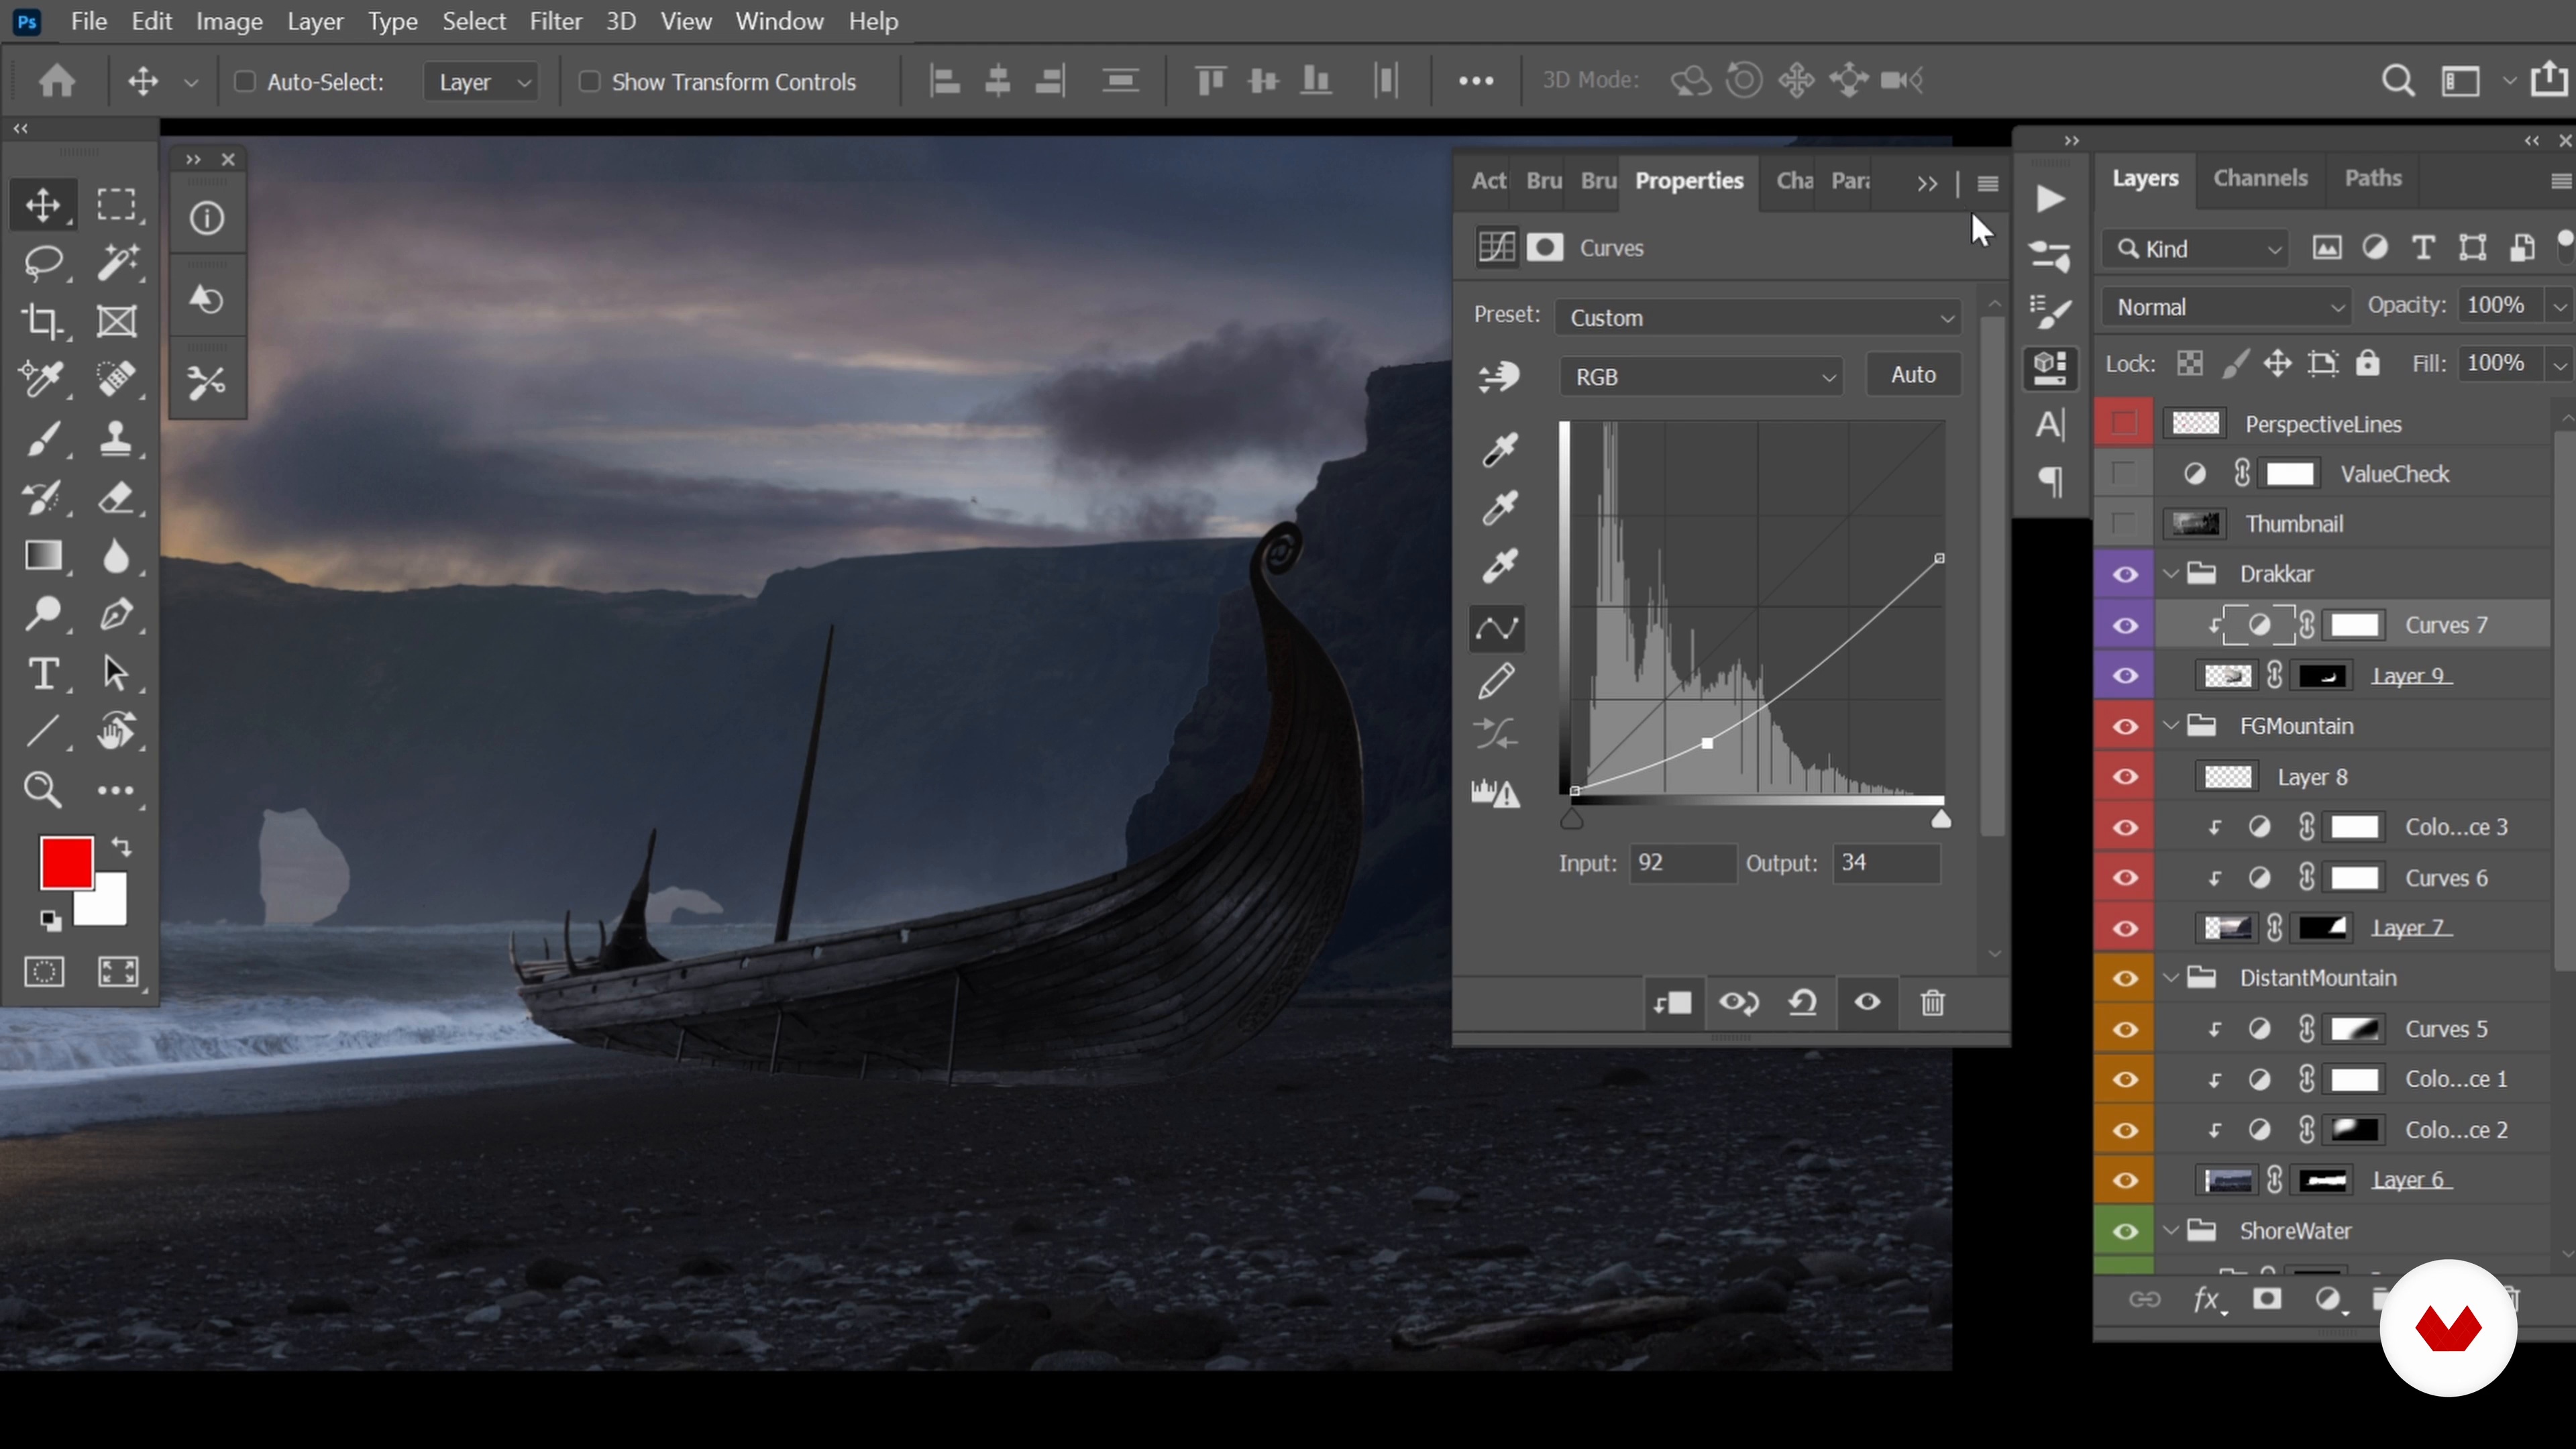Select the Dodge tool

tap(43, 613)
